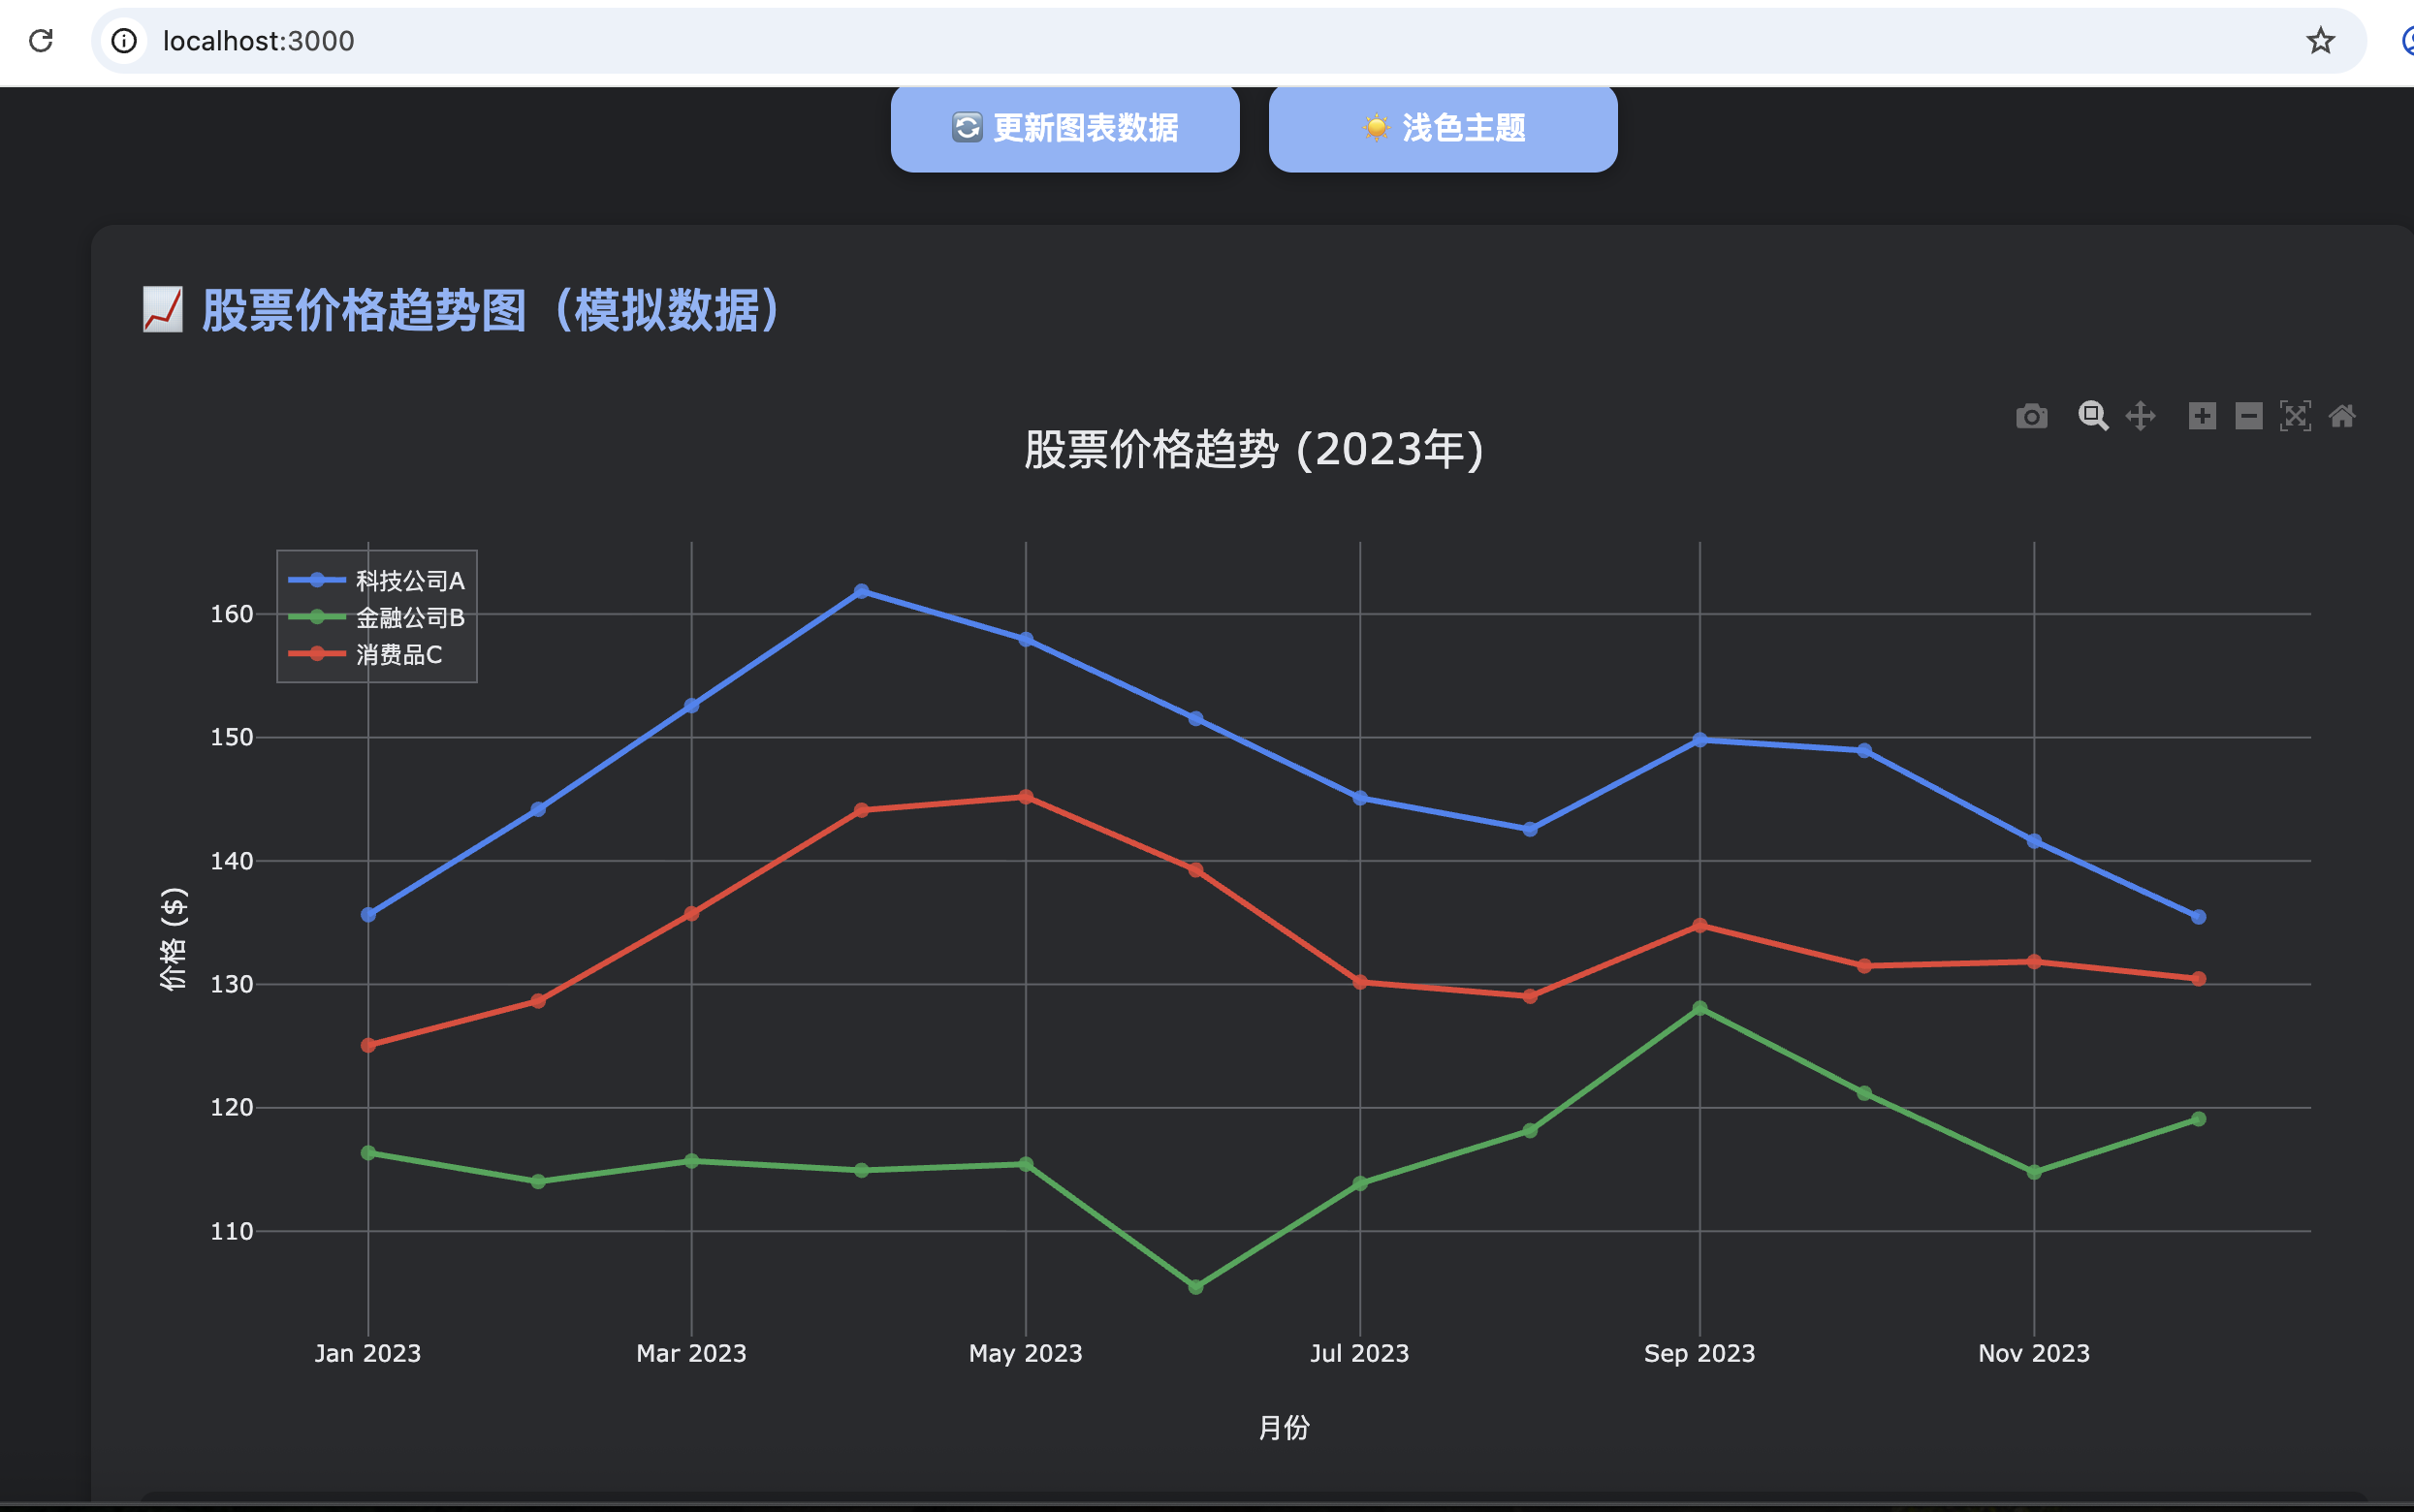Toggle 金融公司B trace visibility
Screen dimensions: 2414x1512
[409, 618]
